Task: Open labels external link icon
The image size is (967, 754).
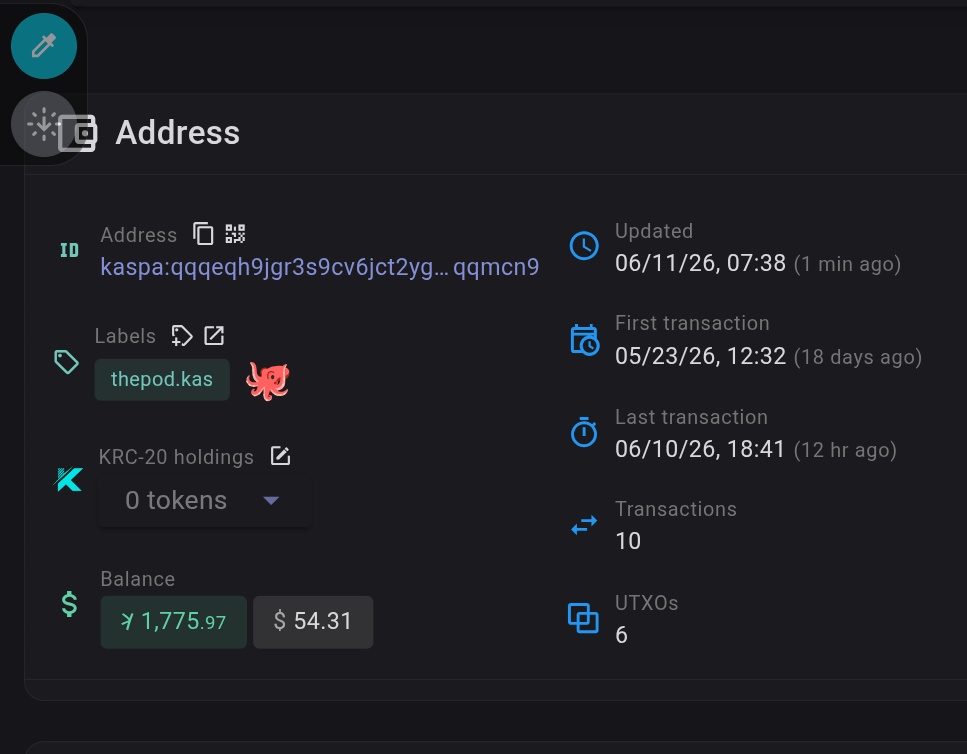Action: pos(214,336)
